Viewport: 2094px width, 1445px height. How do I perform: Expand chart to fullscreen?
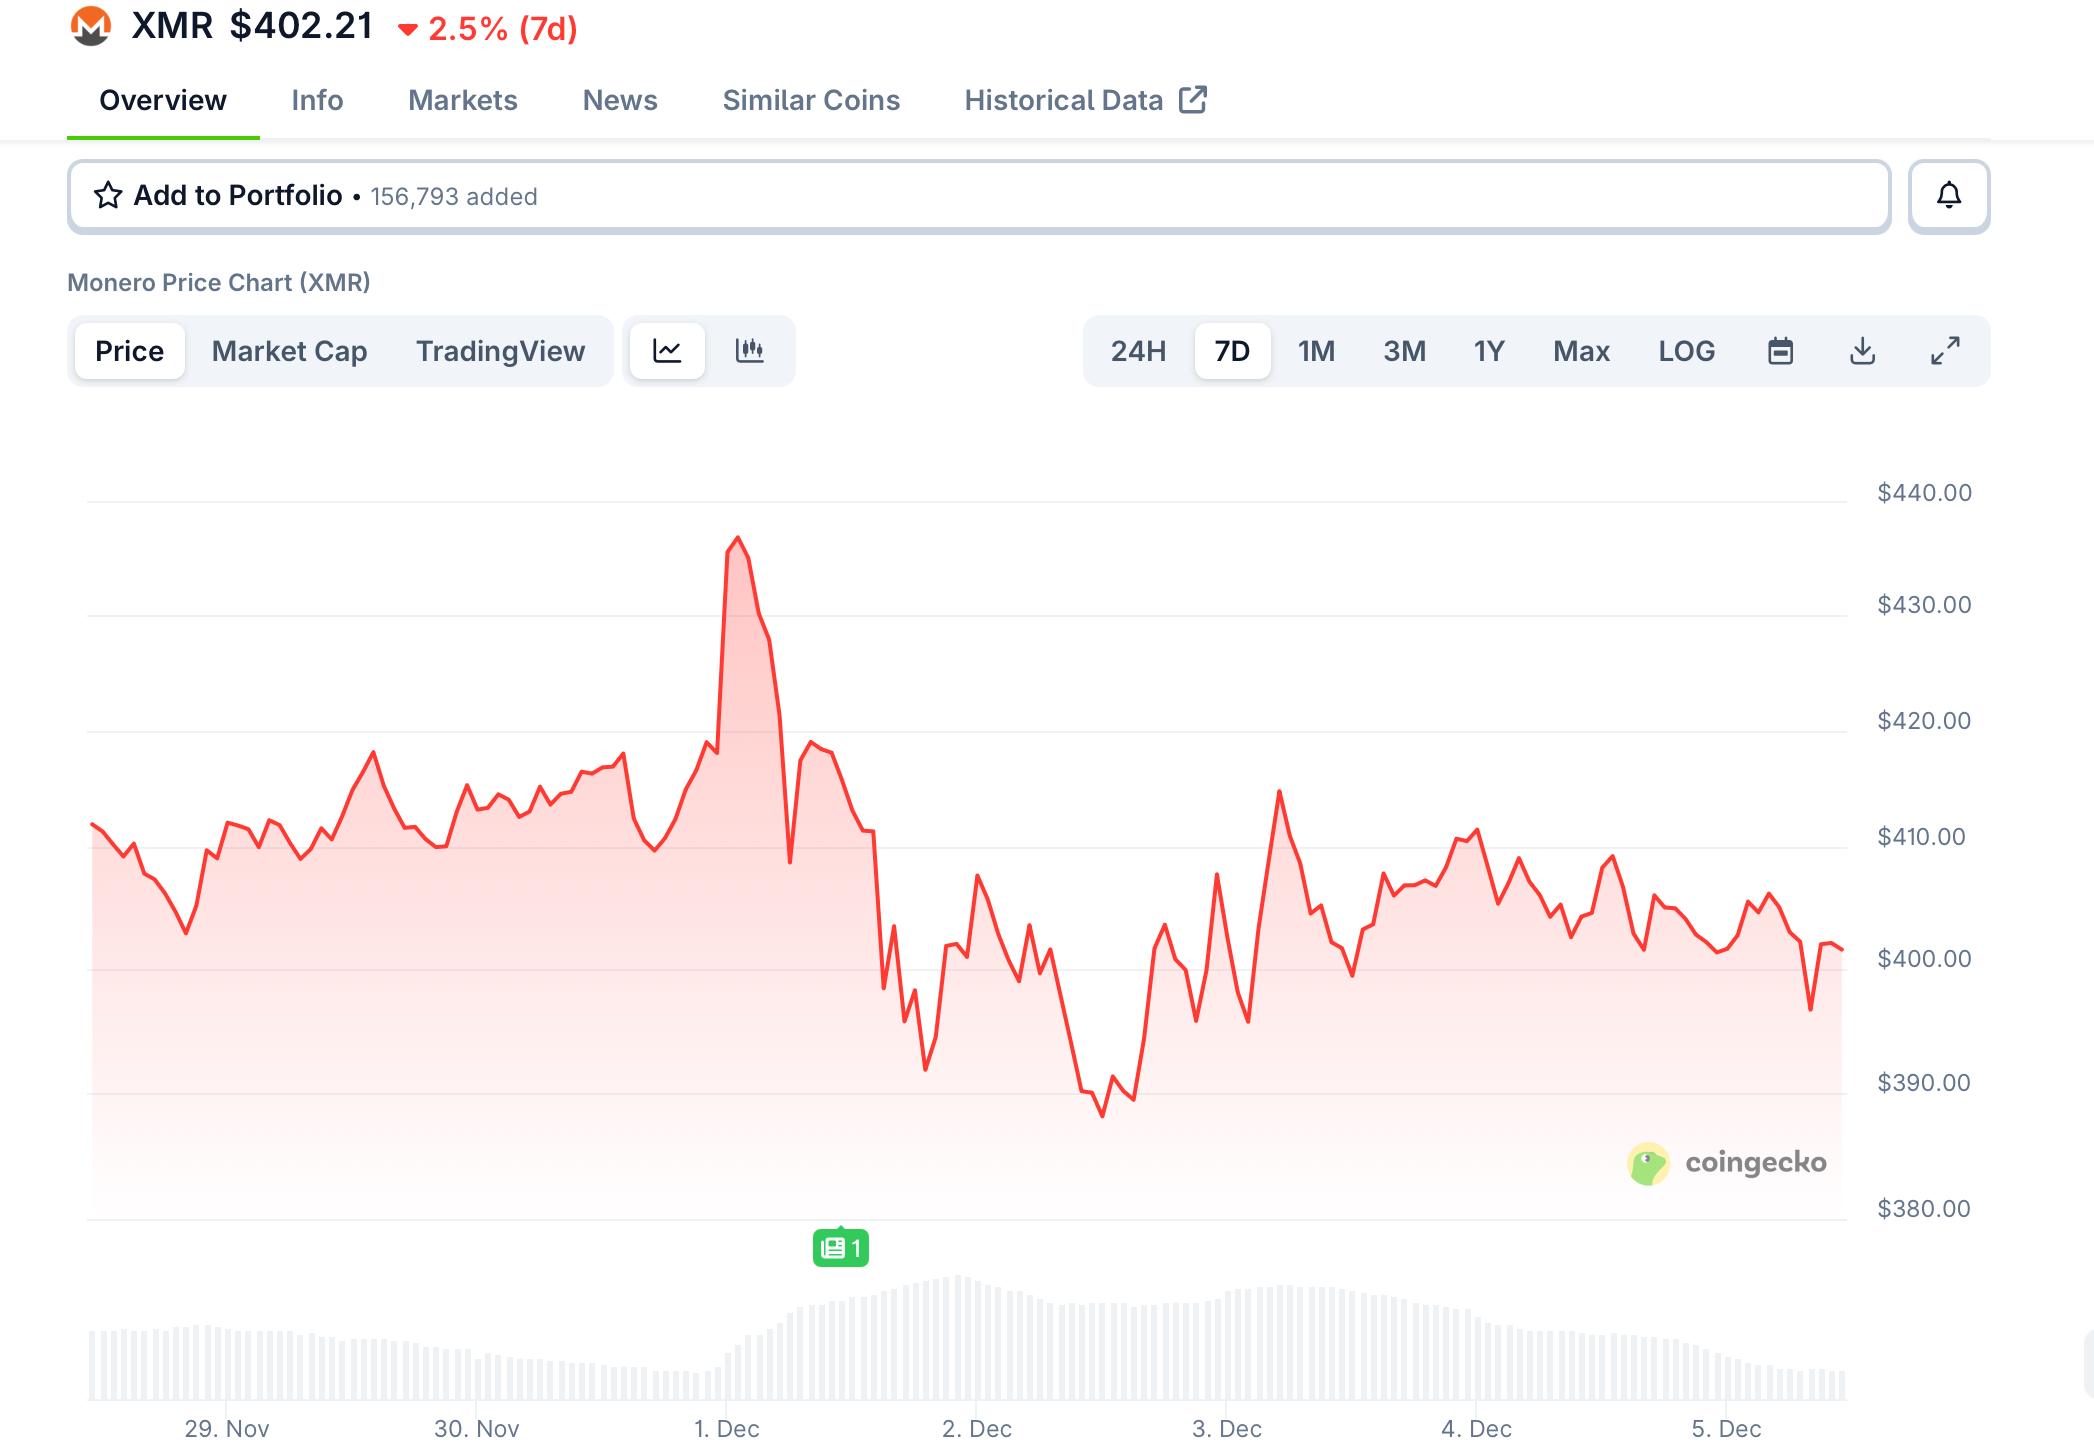click(x=1944, y=351)
